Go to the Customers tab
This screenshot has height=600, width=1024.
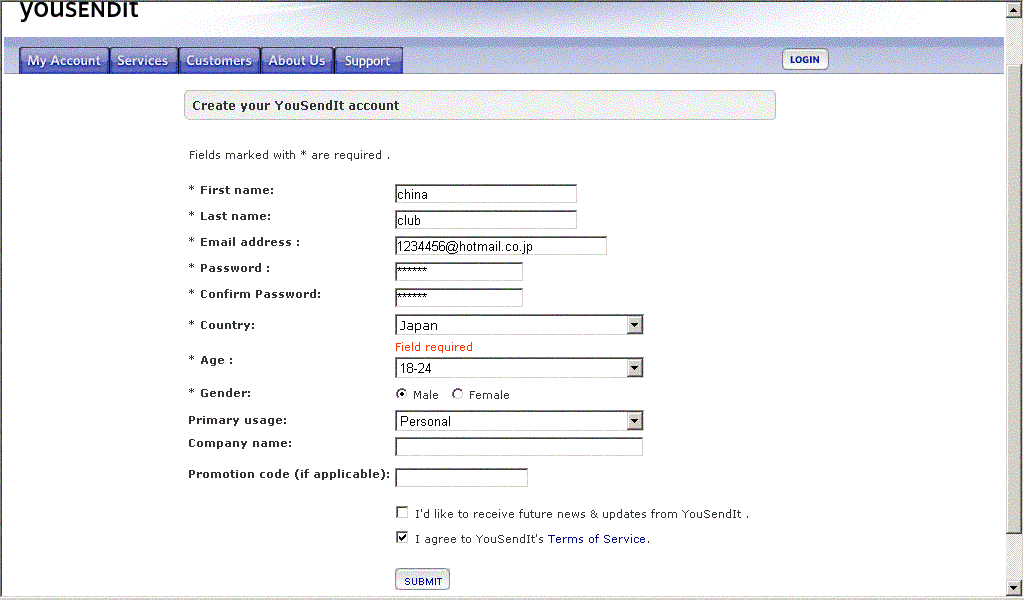tap(219, 61)
